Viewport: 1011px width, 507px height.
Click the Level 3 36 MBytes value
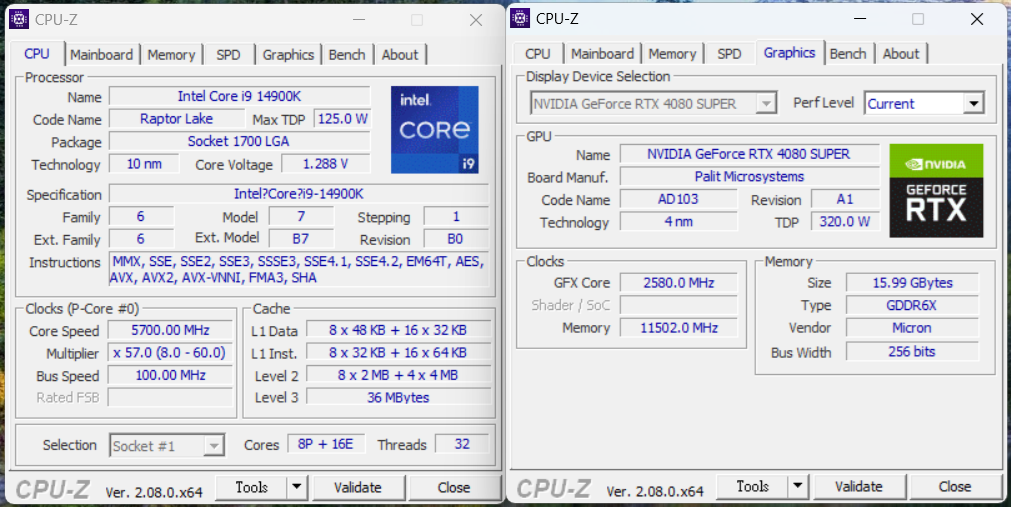click(x=398, y=397)
